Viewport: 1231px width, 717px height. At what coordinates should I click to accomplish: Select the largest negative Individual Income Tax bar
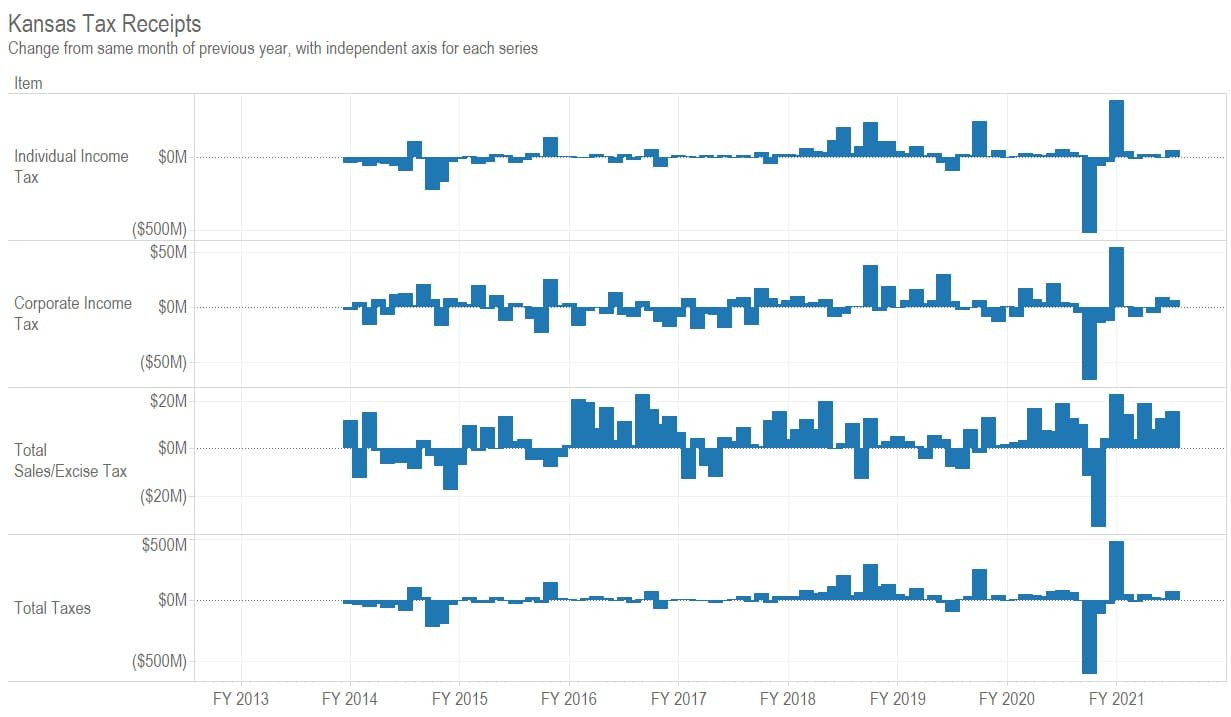[x=1089, y=195]
